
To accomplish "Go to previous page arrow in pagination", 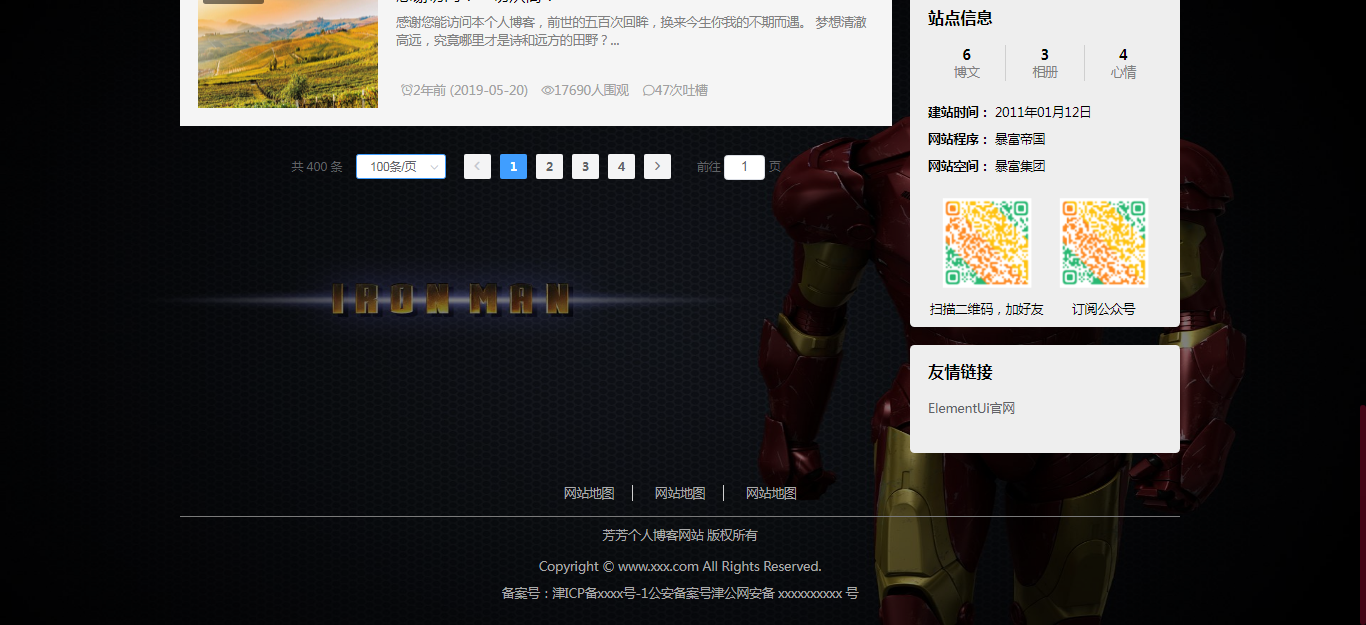I will (477, 167).
